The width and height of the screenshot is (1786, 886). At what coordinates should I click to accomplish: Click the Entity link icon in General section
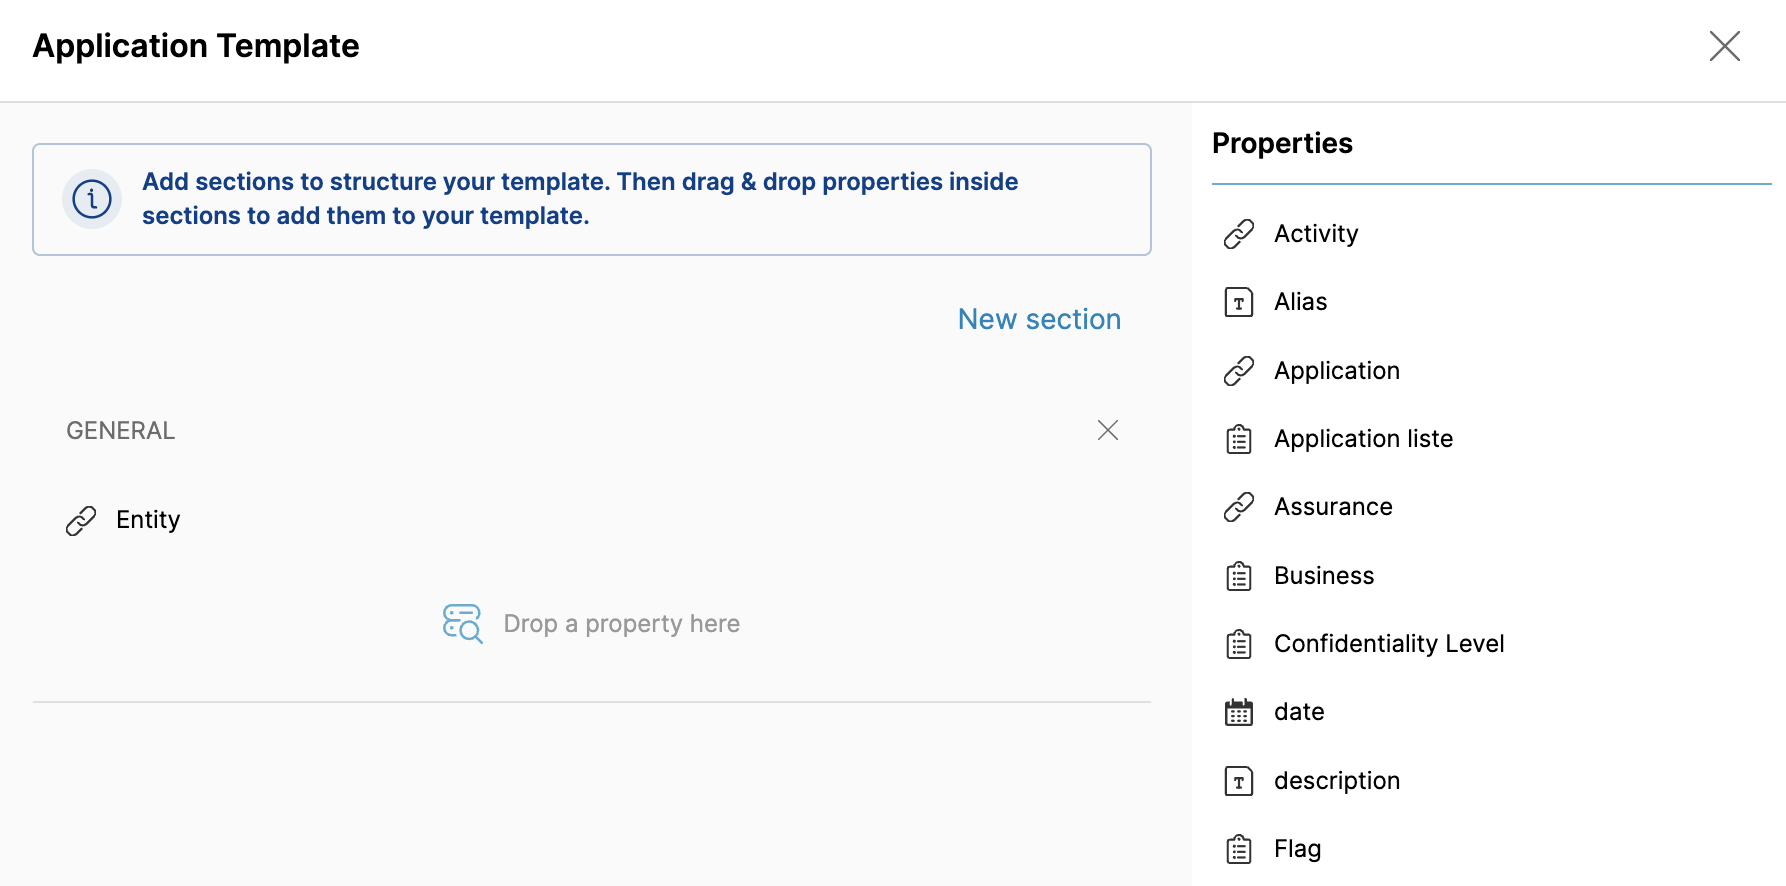coord(81,520)
